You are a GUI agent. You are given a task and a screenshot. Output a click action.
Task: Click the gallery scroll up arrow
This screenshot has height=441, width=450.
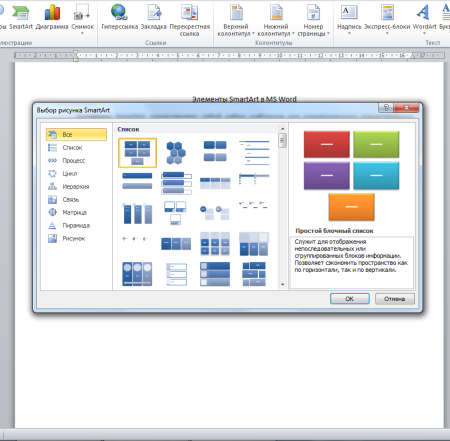(283, 129)
